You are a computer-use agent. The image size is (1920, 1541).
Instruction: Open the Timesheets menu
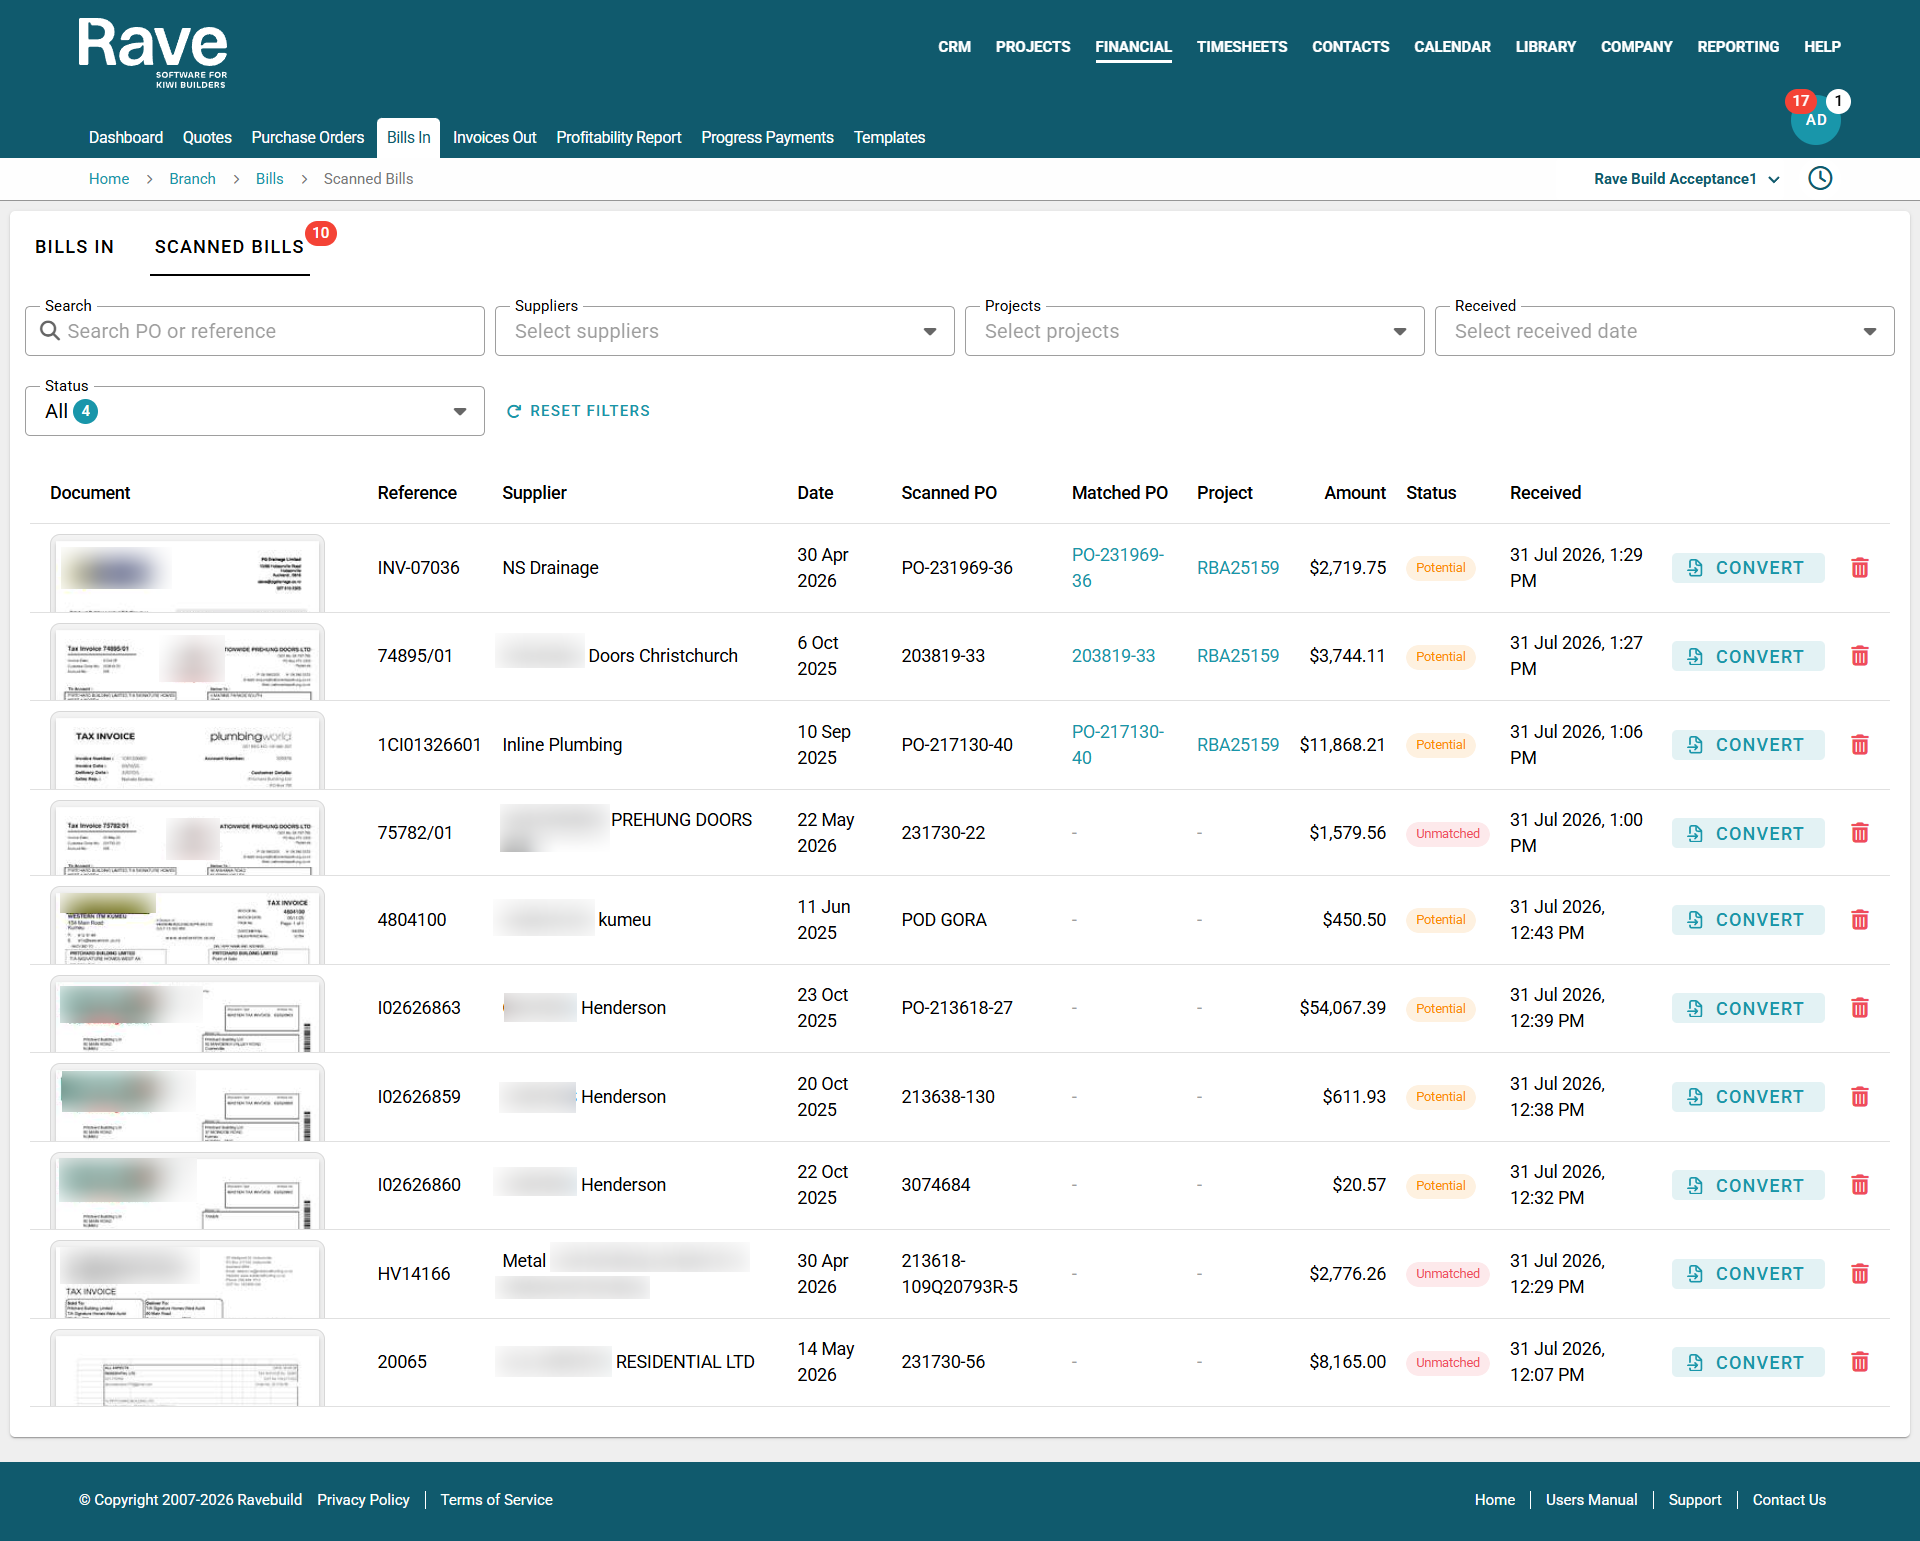pyautogui.click(x=1241, y=47)
